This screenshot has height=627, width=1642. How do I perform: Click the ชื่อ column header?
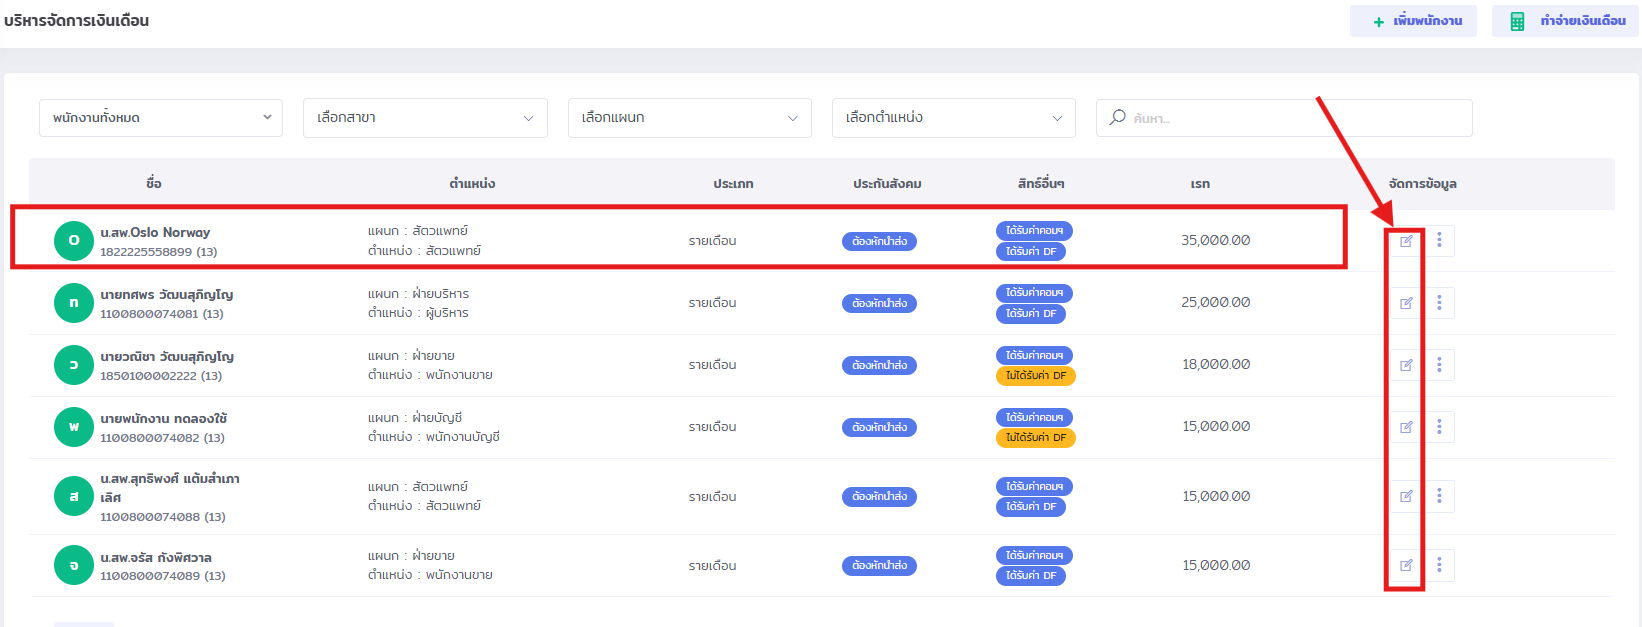153,184
